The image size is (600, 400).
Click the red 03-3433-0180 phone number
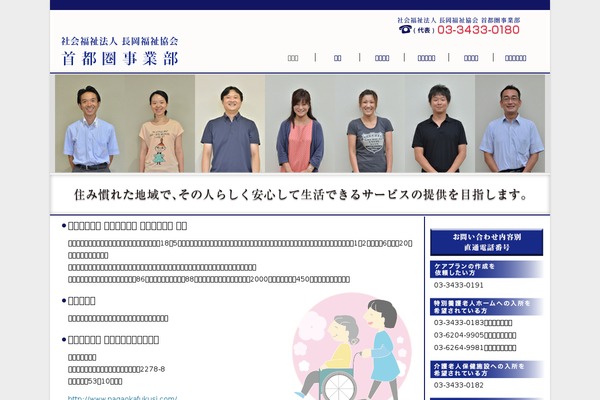478,29
